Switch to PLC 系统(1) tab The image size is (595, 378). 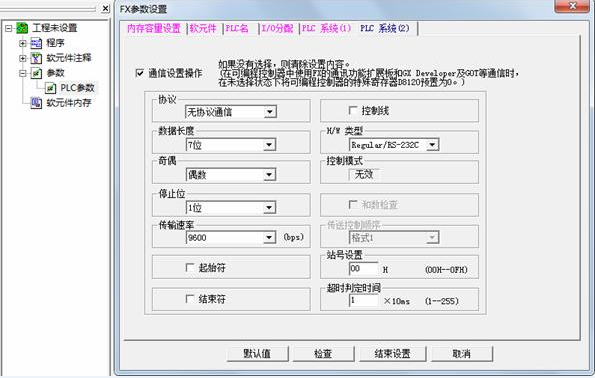tap(326, 28)
